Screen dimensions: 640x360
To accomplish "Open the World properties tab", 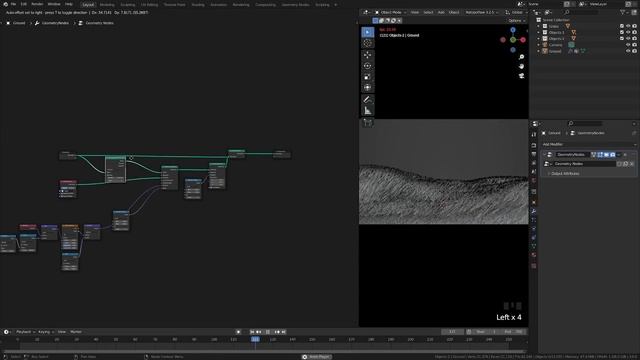I will point(533,181).
